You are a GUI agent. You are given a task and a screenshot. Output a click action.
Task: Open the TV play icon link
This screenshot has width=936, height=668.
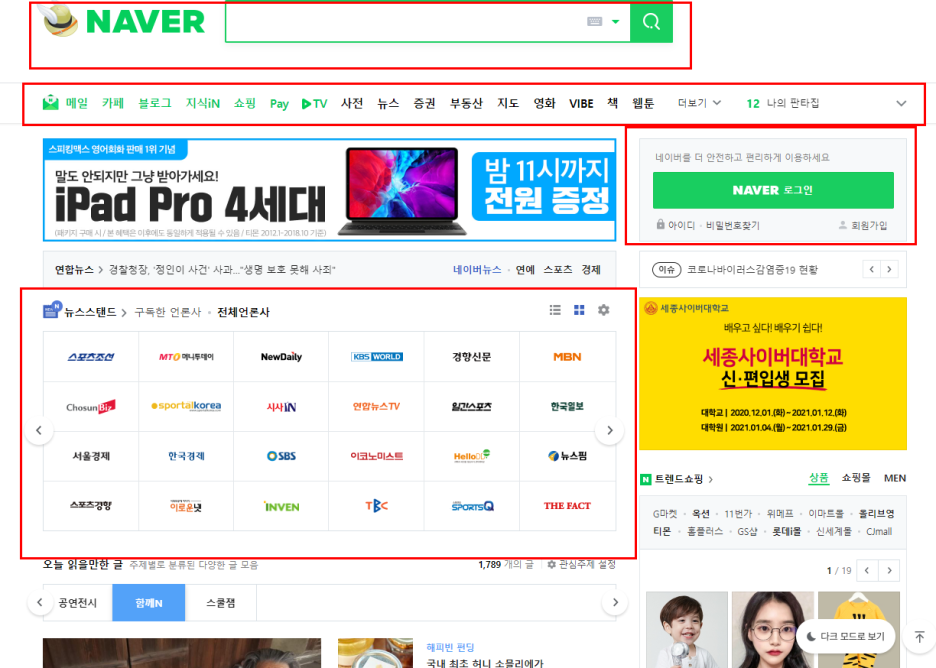pos(314,104)
